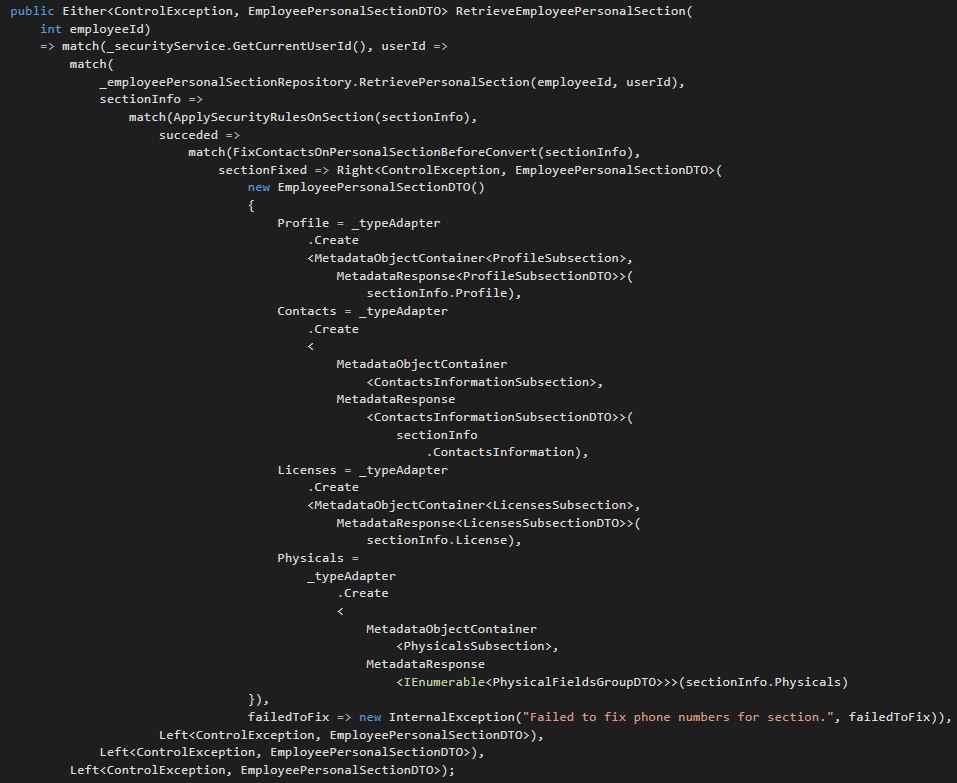The width and height of the screenshot is (957, 783).
Task: Click the 'PhysicalFieldsGroupDTO' type argument
Action: [574, 682]
